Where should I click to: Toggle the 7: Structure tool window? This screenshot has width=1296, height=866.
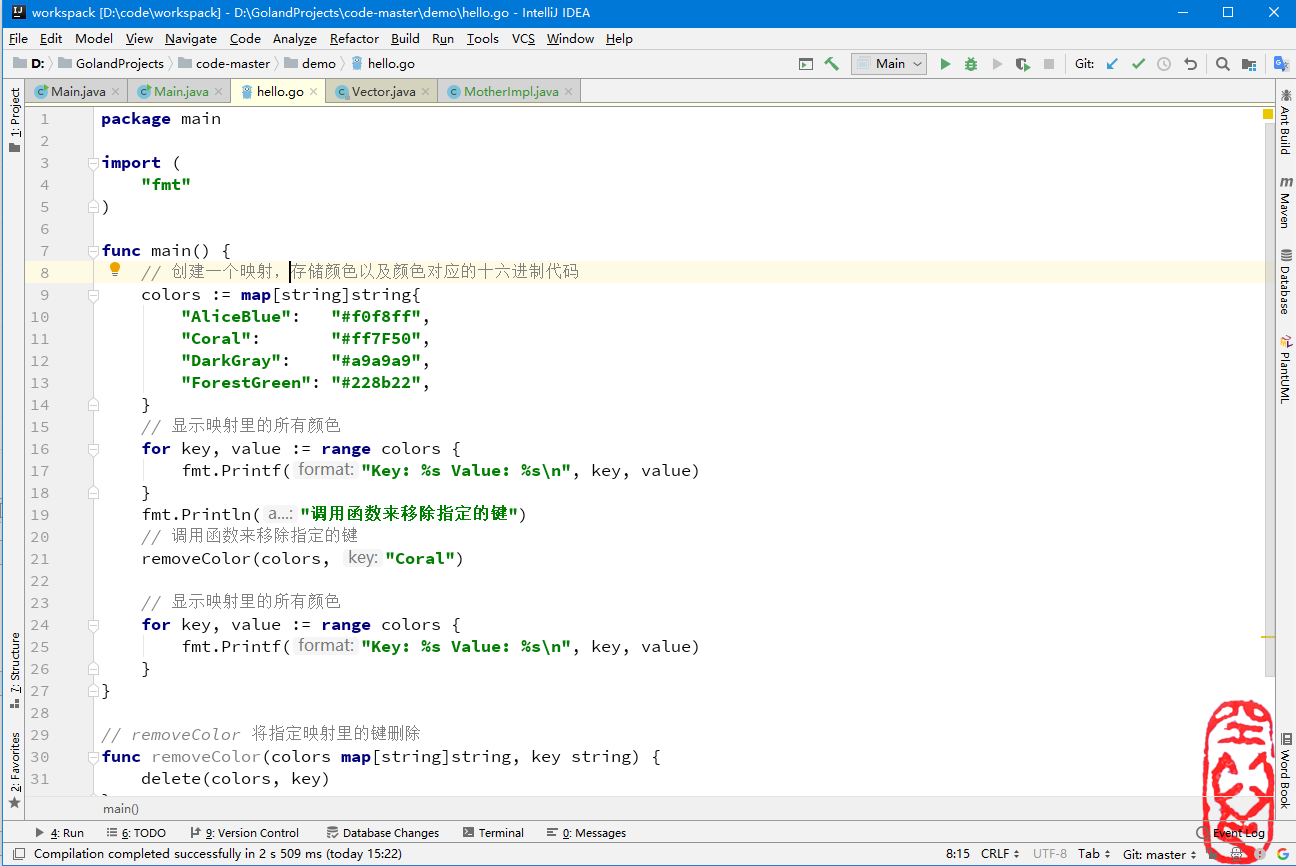(14, 669)
